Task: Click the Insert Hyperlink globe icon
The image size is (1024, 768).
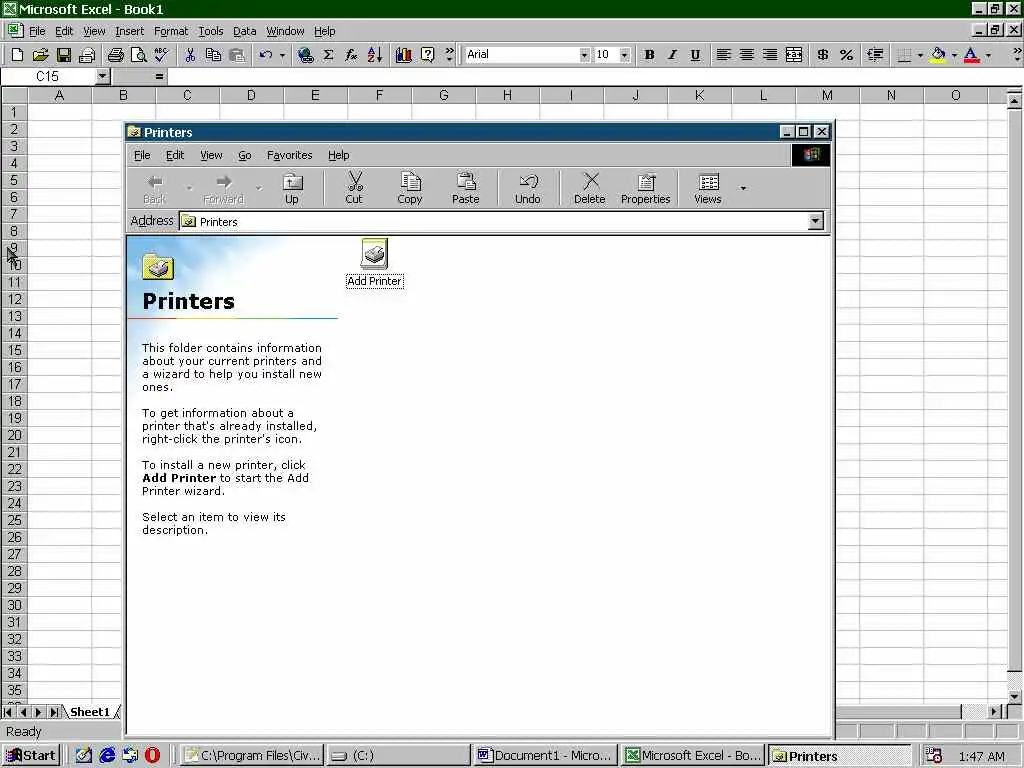Action: 305,55
